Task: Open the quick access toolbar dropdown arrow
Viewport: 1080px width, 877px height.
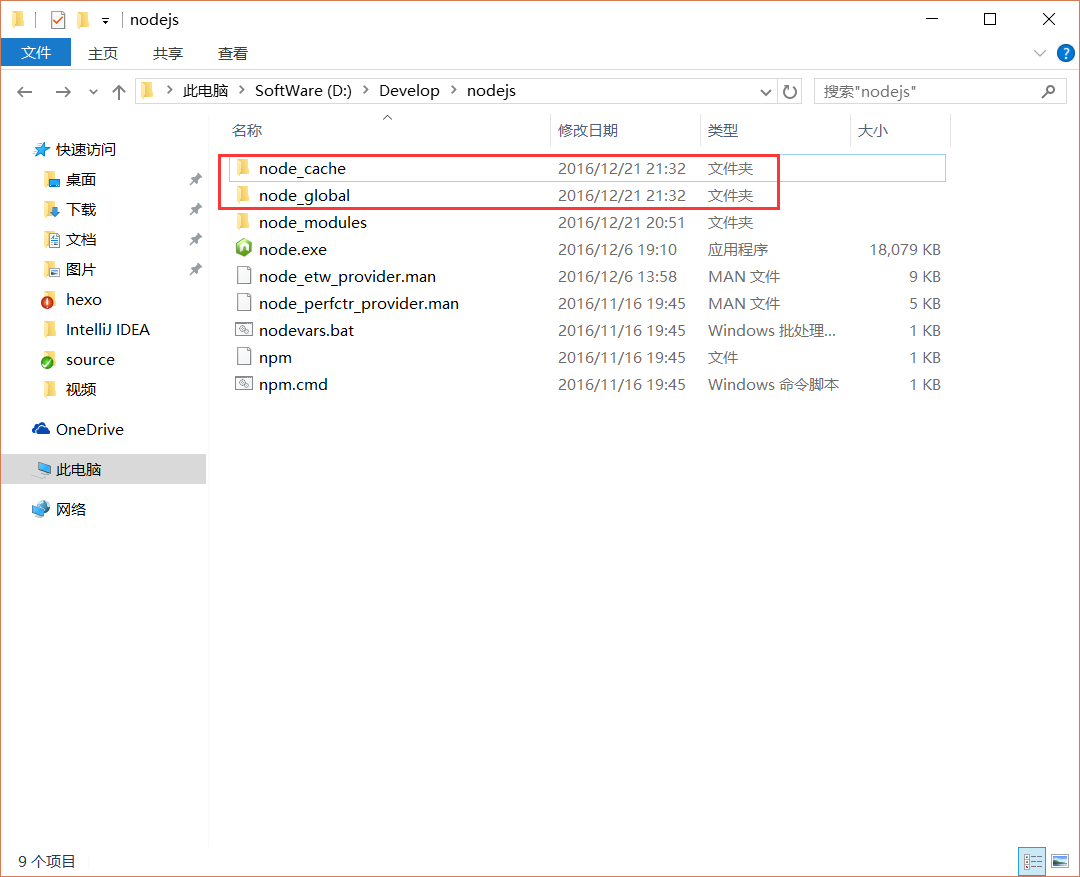Action: pyautogui.click(x=104, y=19)
